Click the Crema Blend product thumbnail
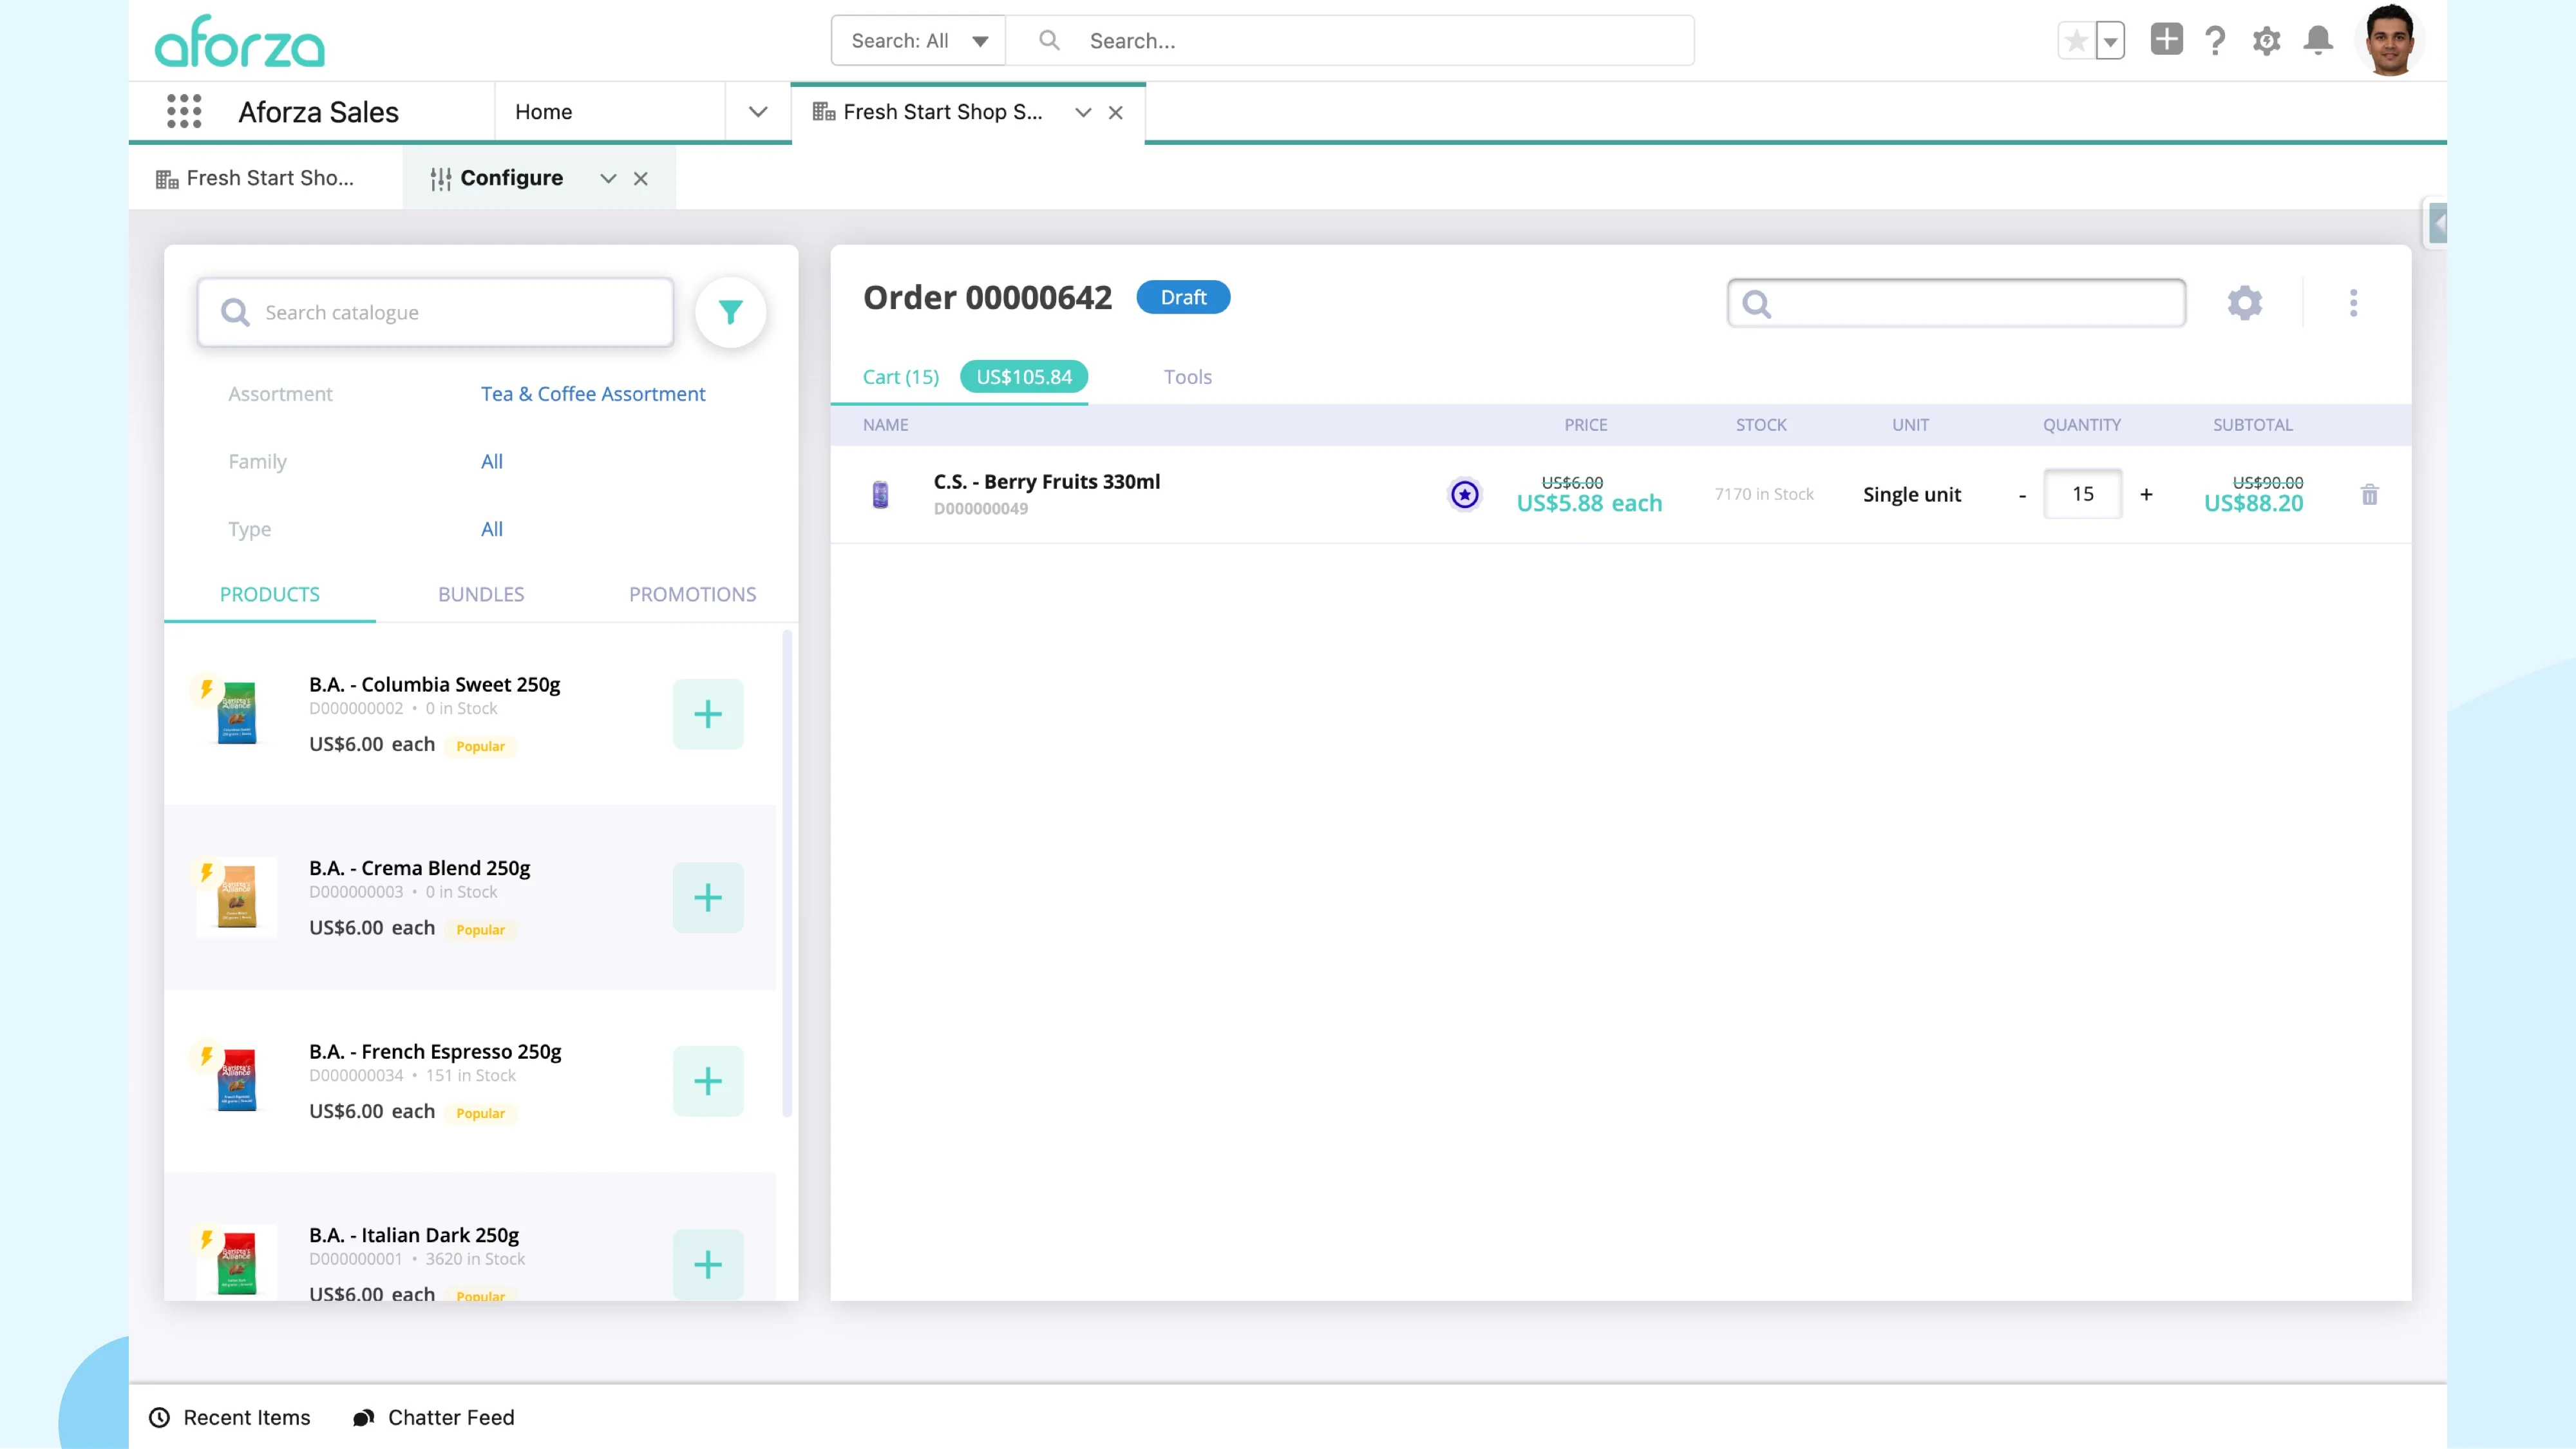Screen dimensions: 2576x1449 coord(237,897)
